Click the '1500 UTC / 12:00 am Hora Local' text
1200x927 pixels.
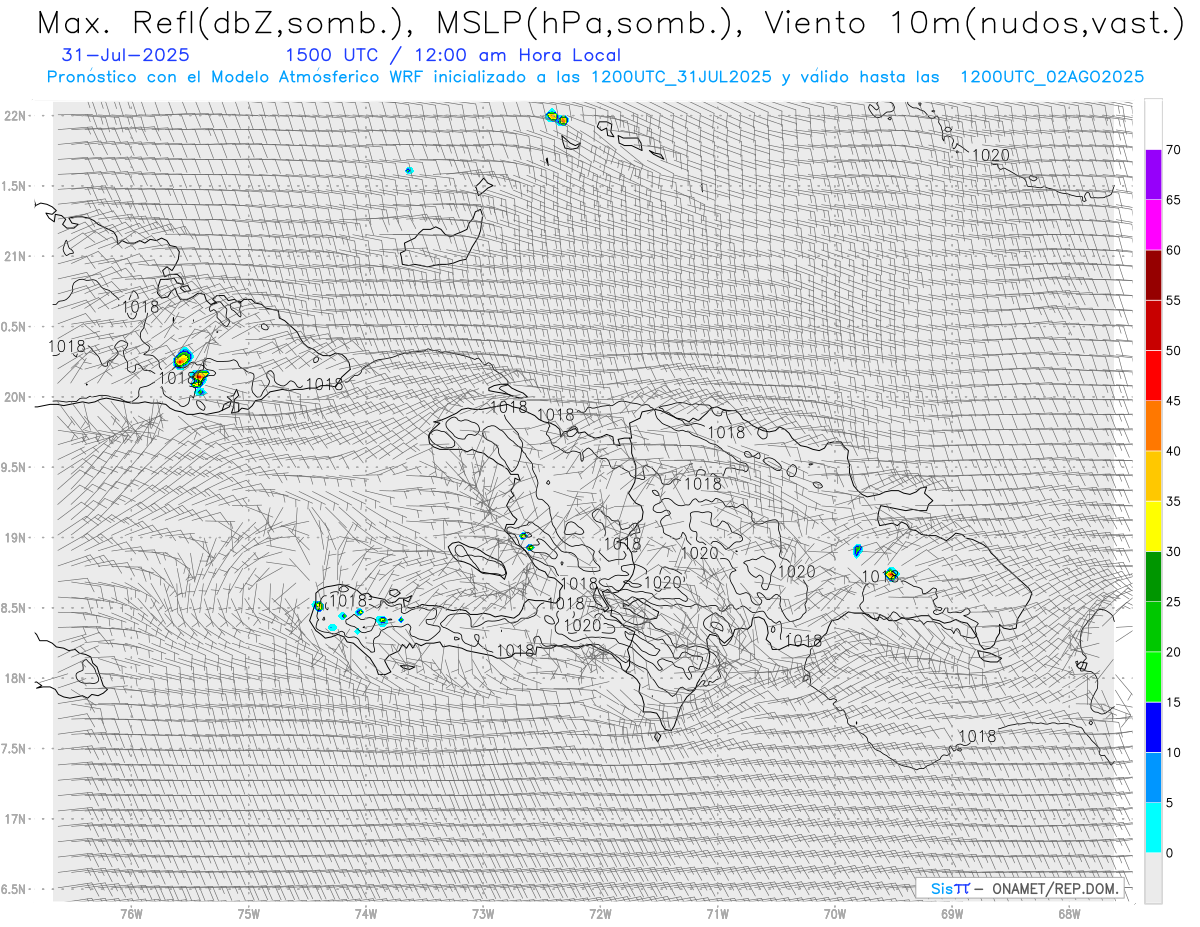pyautogui.click(x=453, y=56)
